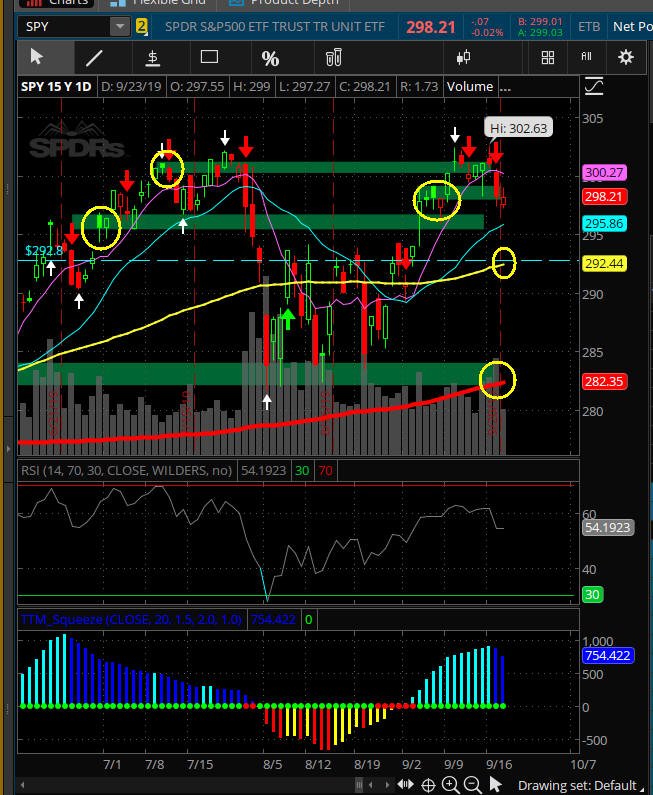
Task: Click the cyan 295.86 price axis label
Action: 604,224
